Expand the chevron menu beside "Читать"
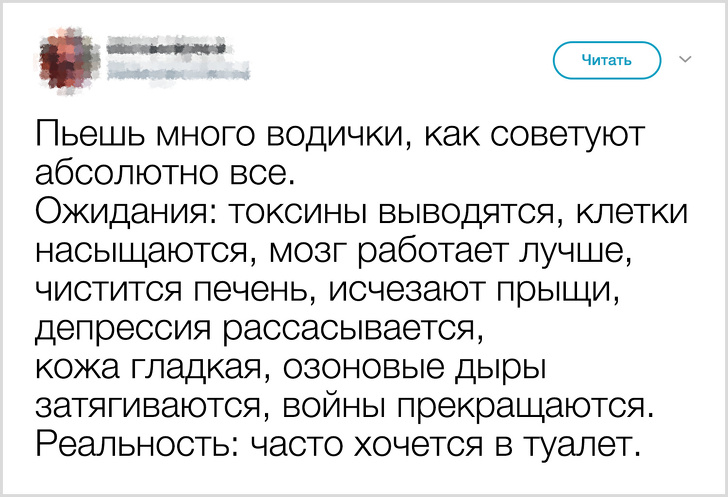 [x=685, y=60]
